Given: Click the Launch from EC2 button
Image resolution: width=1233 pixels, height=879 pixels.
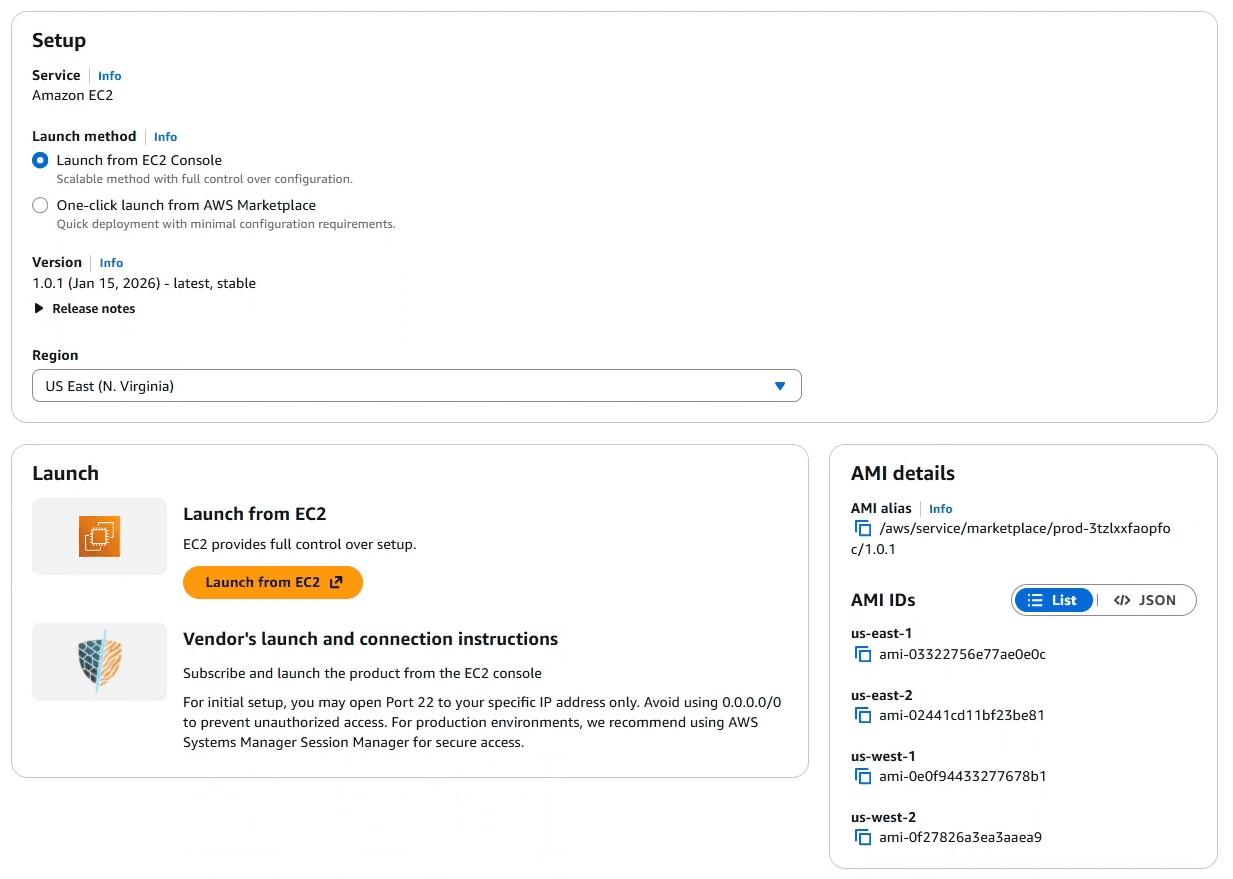Looking at the screenshot, I should [x=272, y=582].
